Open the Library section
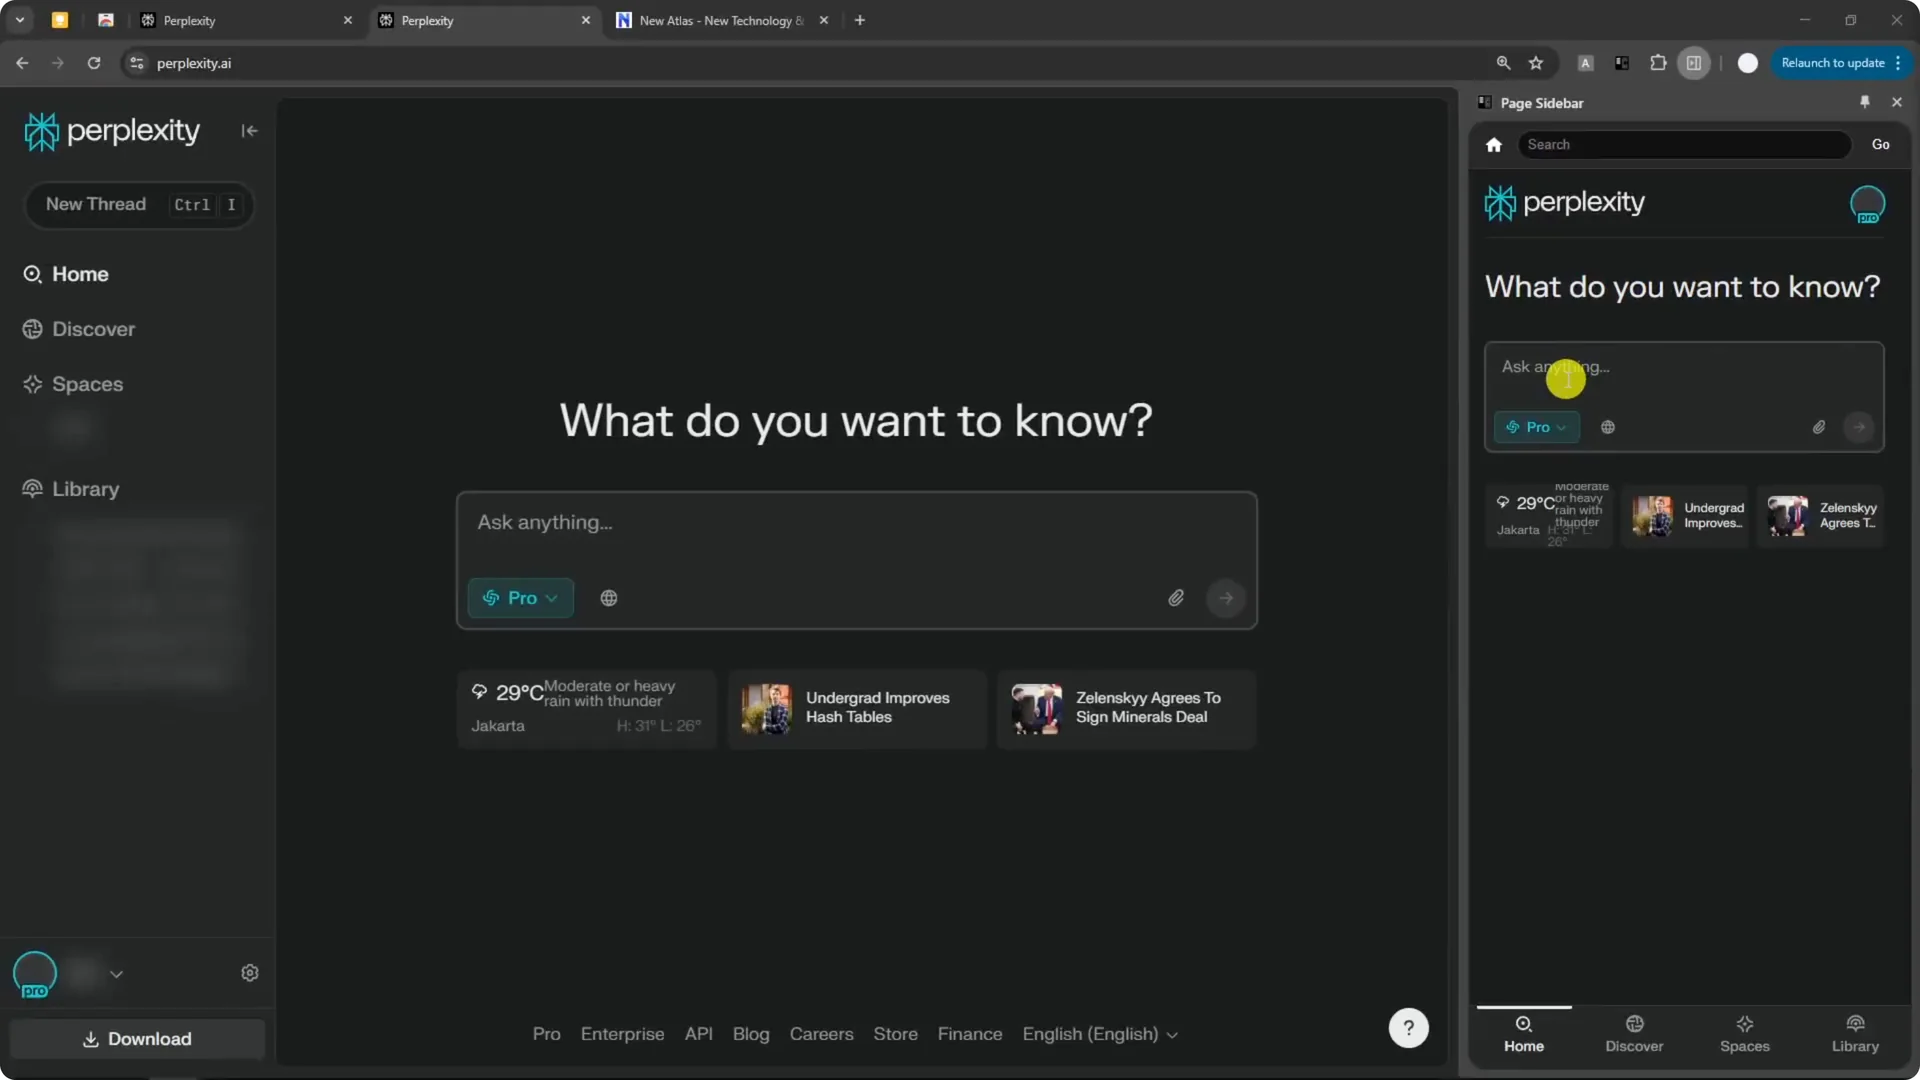 (x=83, y=489)
